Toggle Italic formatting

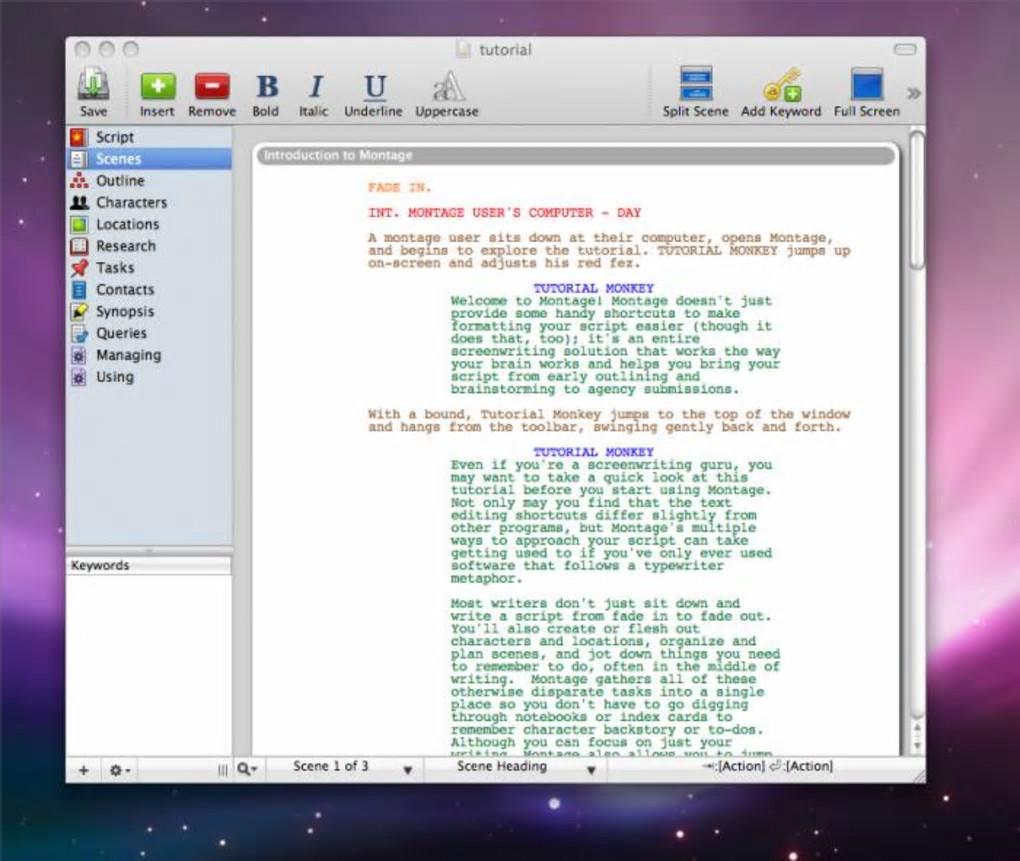click(x=314, y=87)
